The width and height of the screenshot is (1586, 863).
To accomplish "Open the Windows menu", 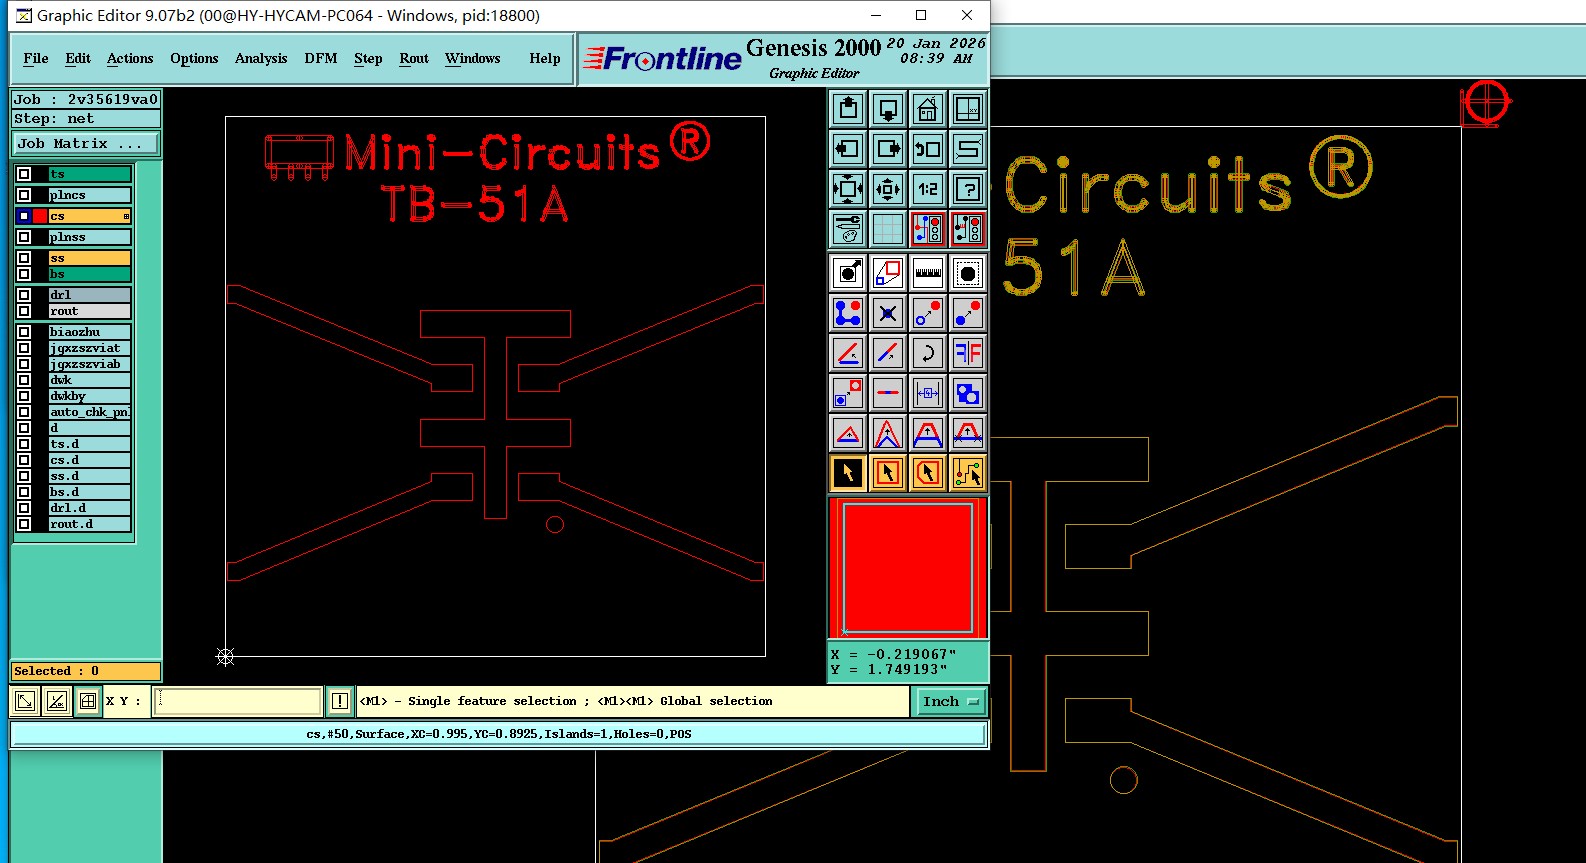I will [473, 58].
